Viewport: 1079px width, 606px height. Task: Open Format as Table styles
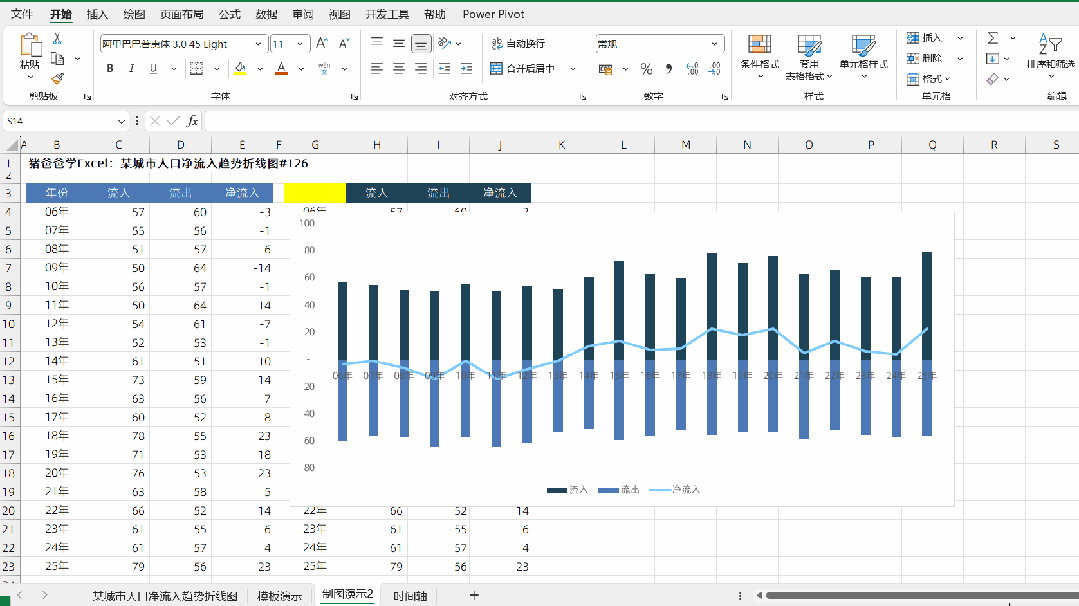(809, 57)
